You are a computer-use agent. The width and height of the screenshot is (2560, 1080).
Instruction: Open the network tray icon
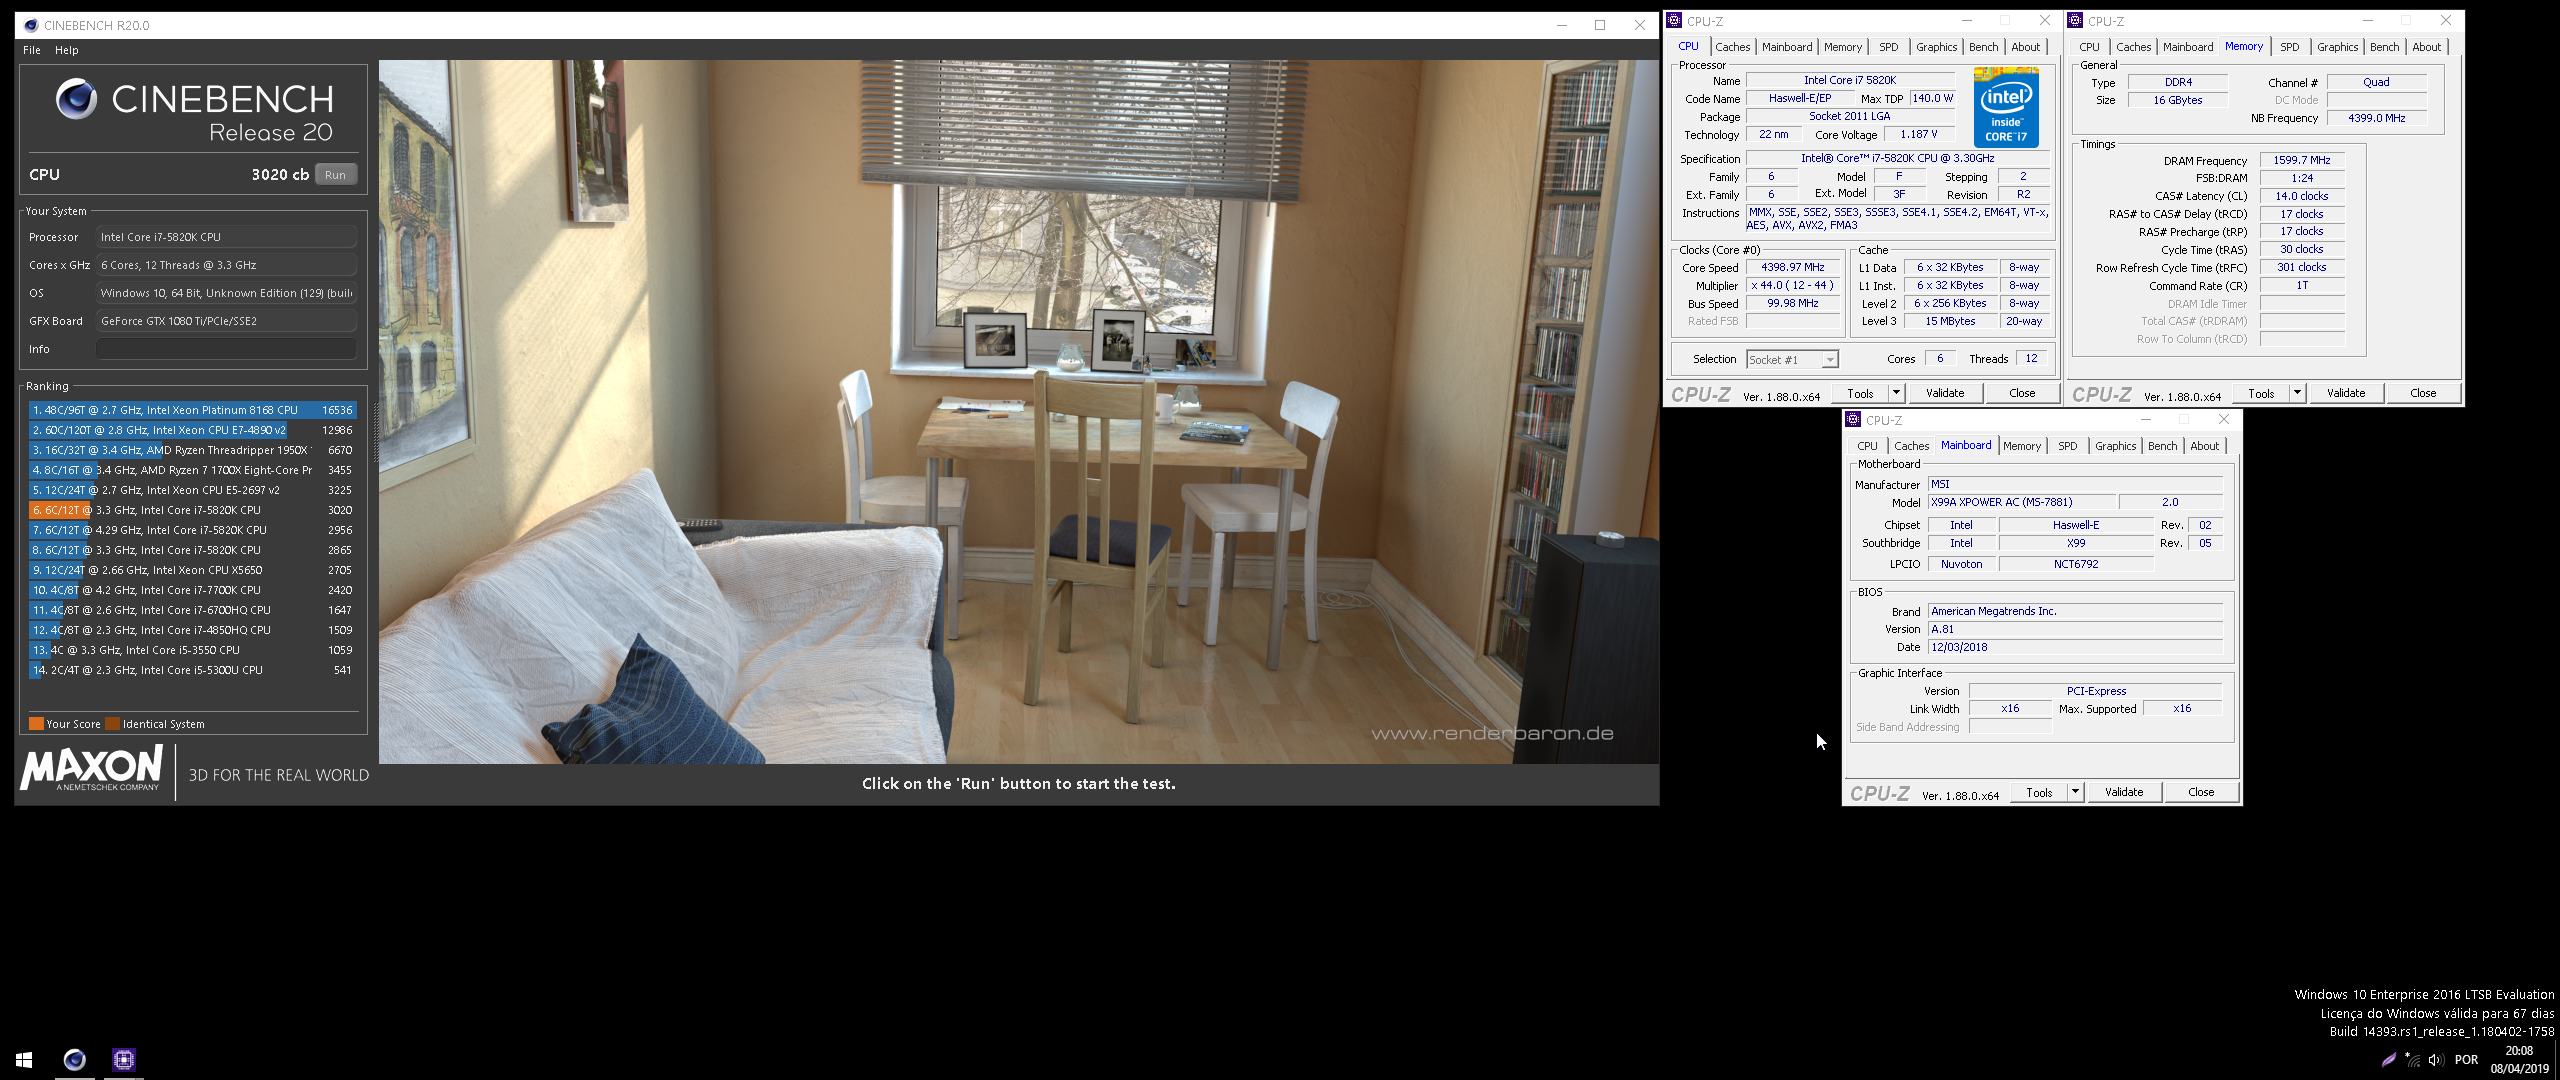(x=2412, y=1060)
